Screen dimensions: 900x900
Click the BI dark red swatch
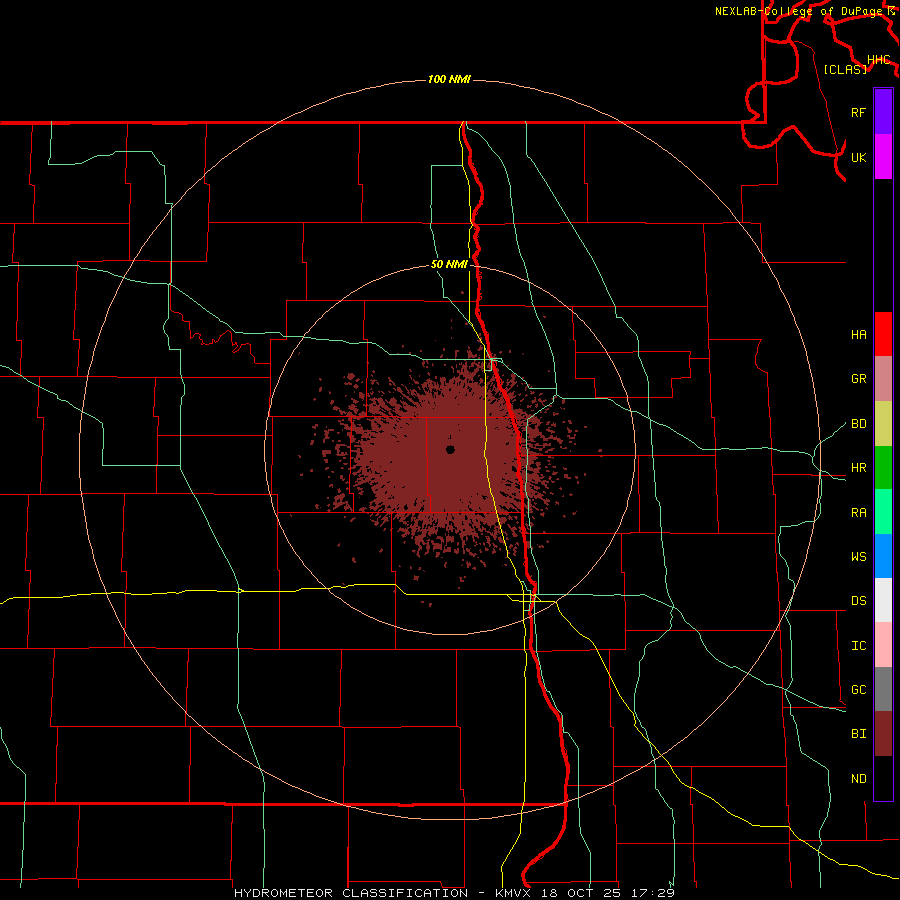pyautogui.click(x=883, y=734)
